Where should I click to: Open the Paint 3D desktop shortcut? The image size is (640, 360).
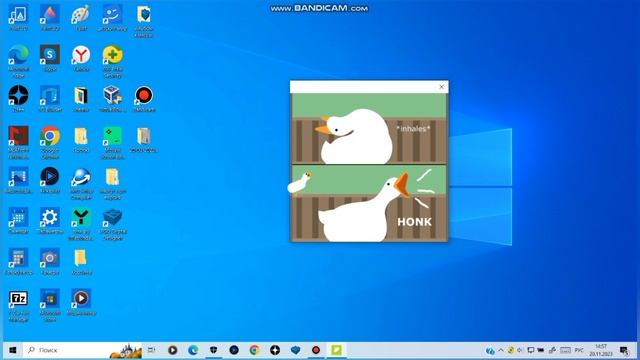point(50,18)
